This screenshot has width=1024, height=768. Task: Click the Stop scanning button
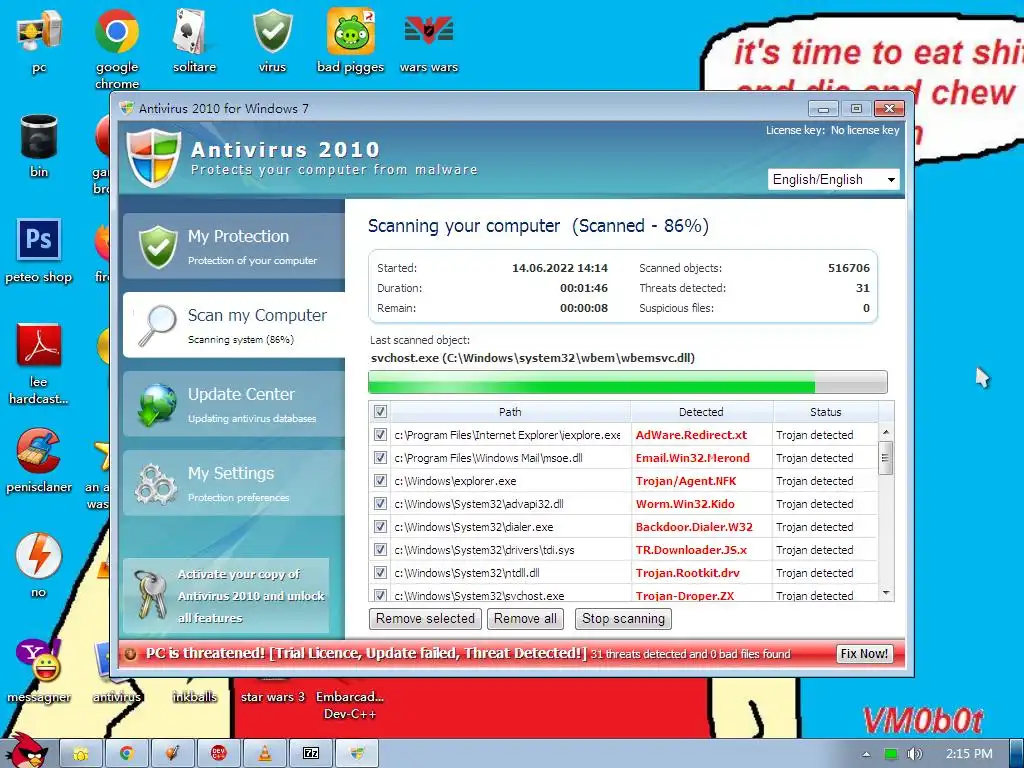[623, 618]
